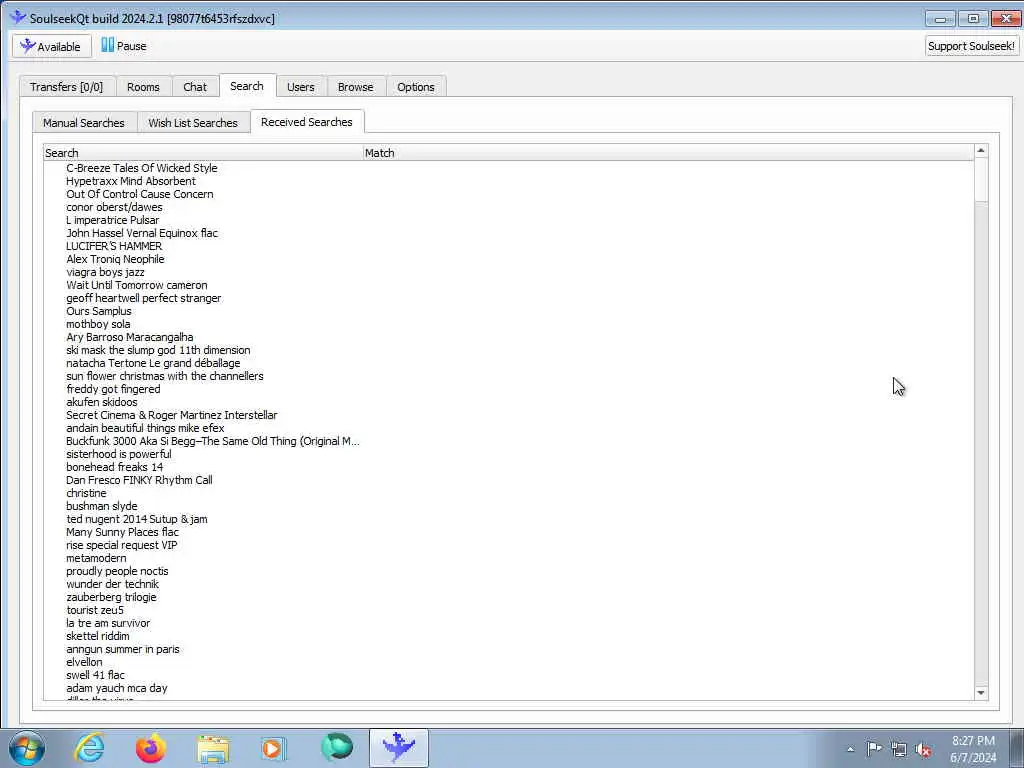This screenshot has width=1024, height=768.
Task: Sort by the Search column header
Action: pyautogui.click(x=203, y=153)
